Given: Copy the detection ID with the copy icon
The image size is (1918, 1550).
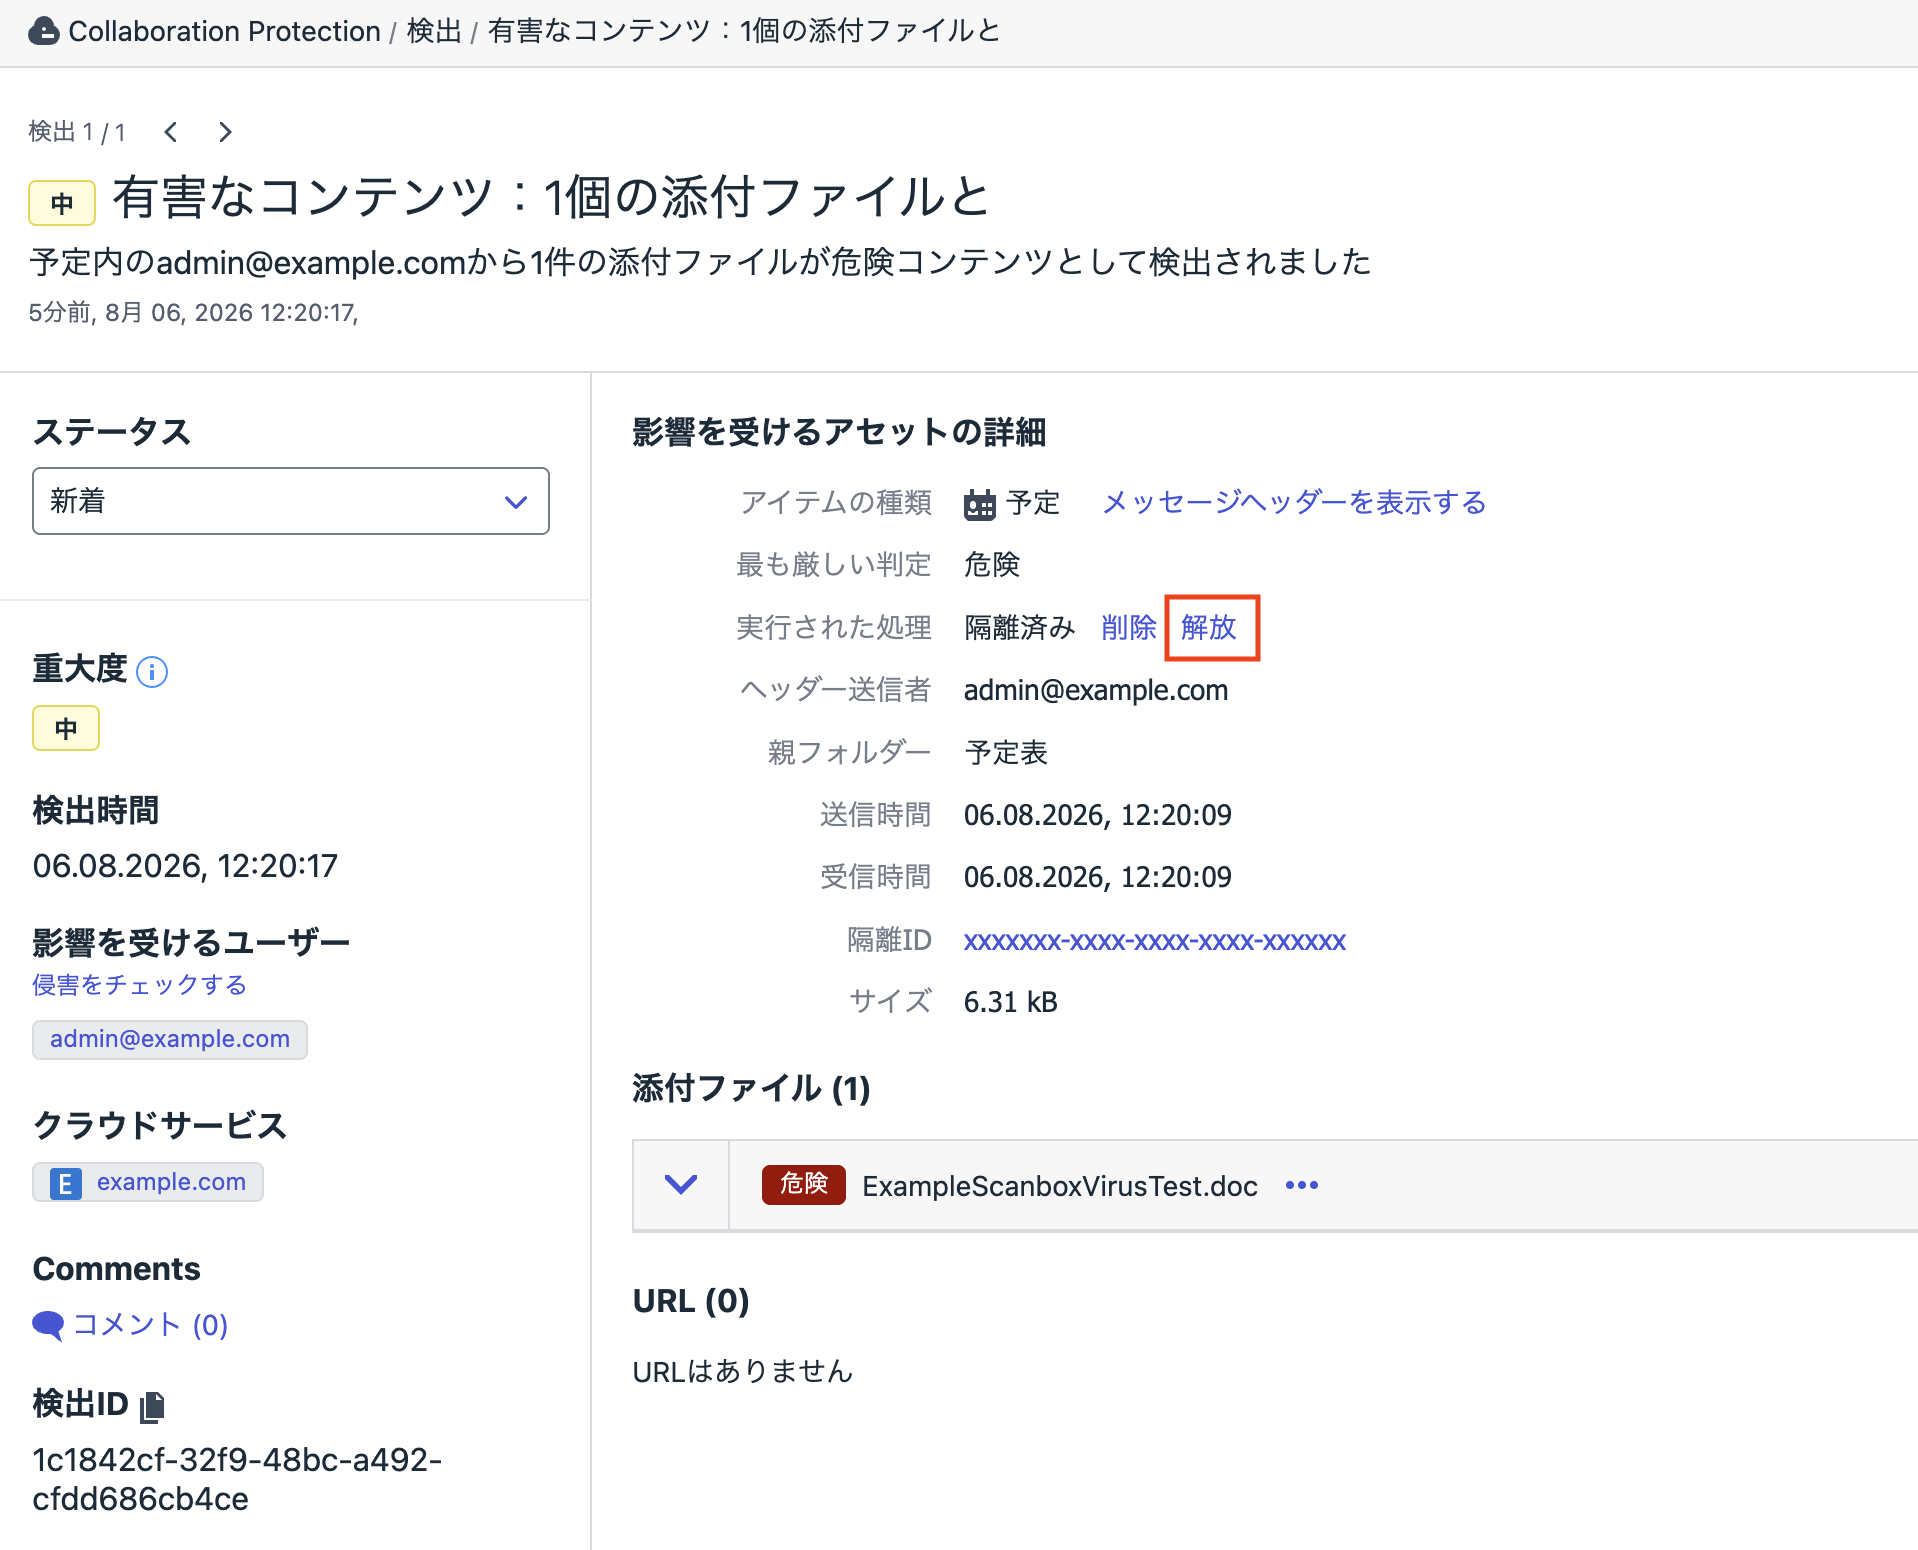Looking at the screenshot, I should pyautogui.click(x=152, y=1407).
